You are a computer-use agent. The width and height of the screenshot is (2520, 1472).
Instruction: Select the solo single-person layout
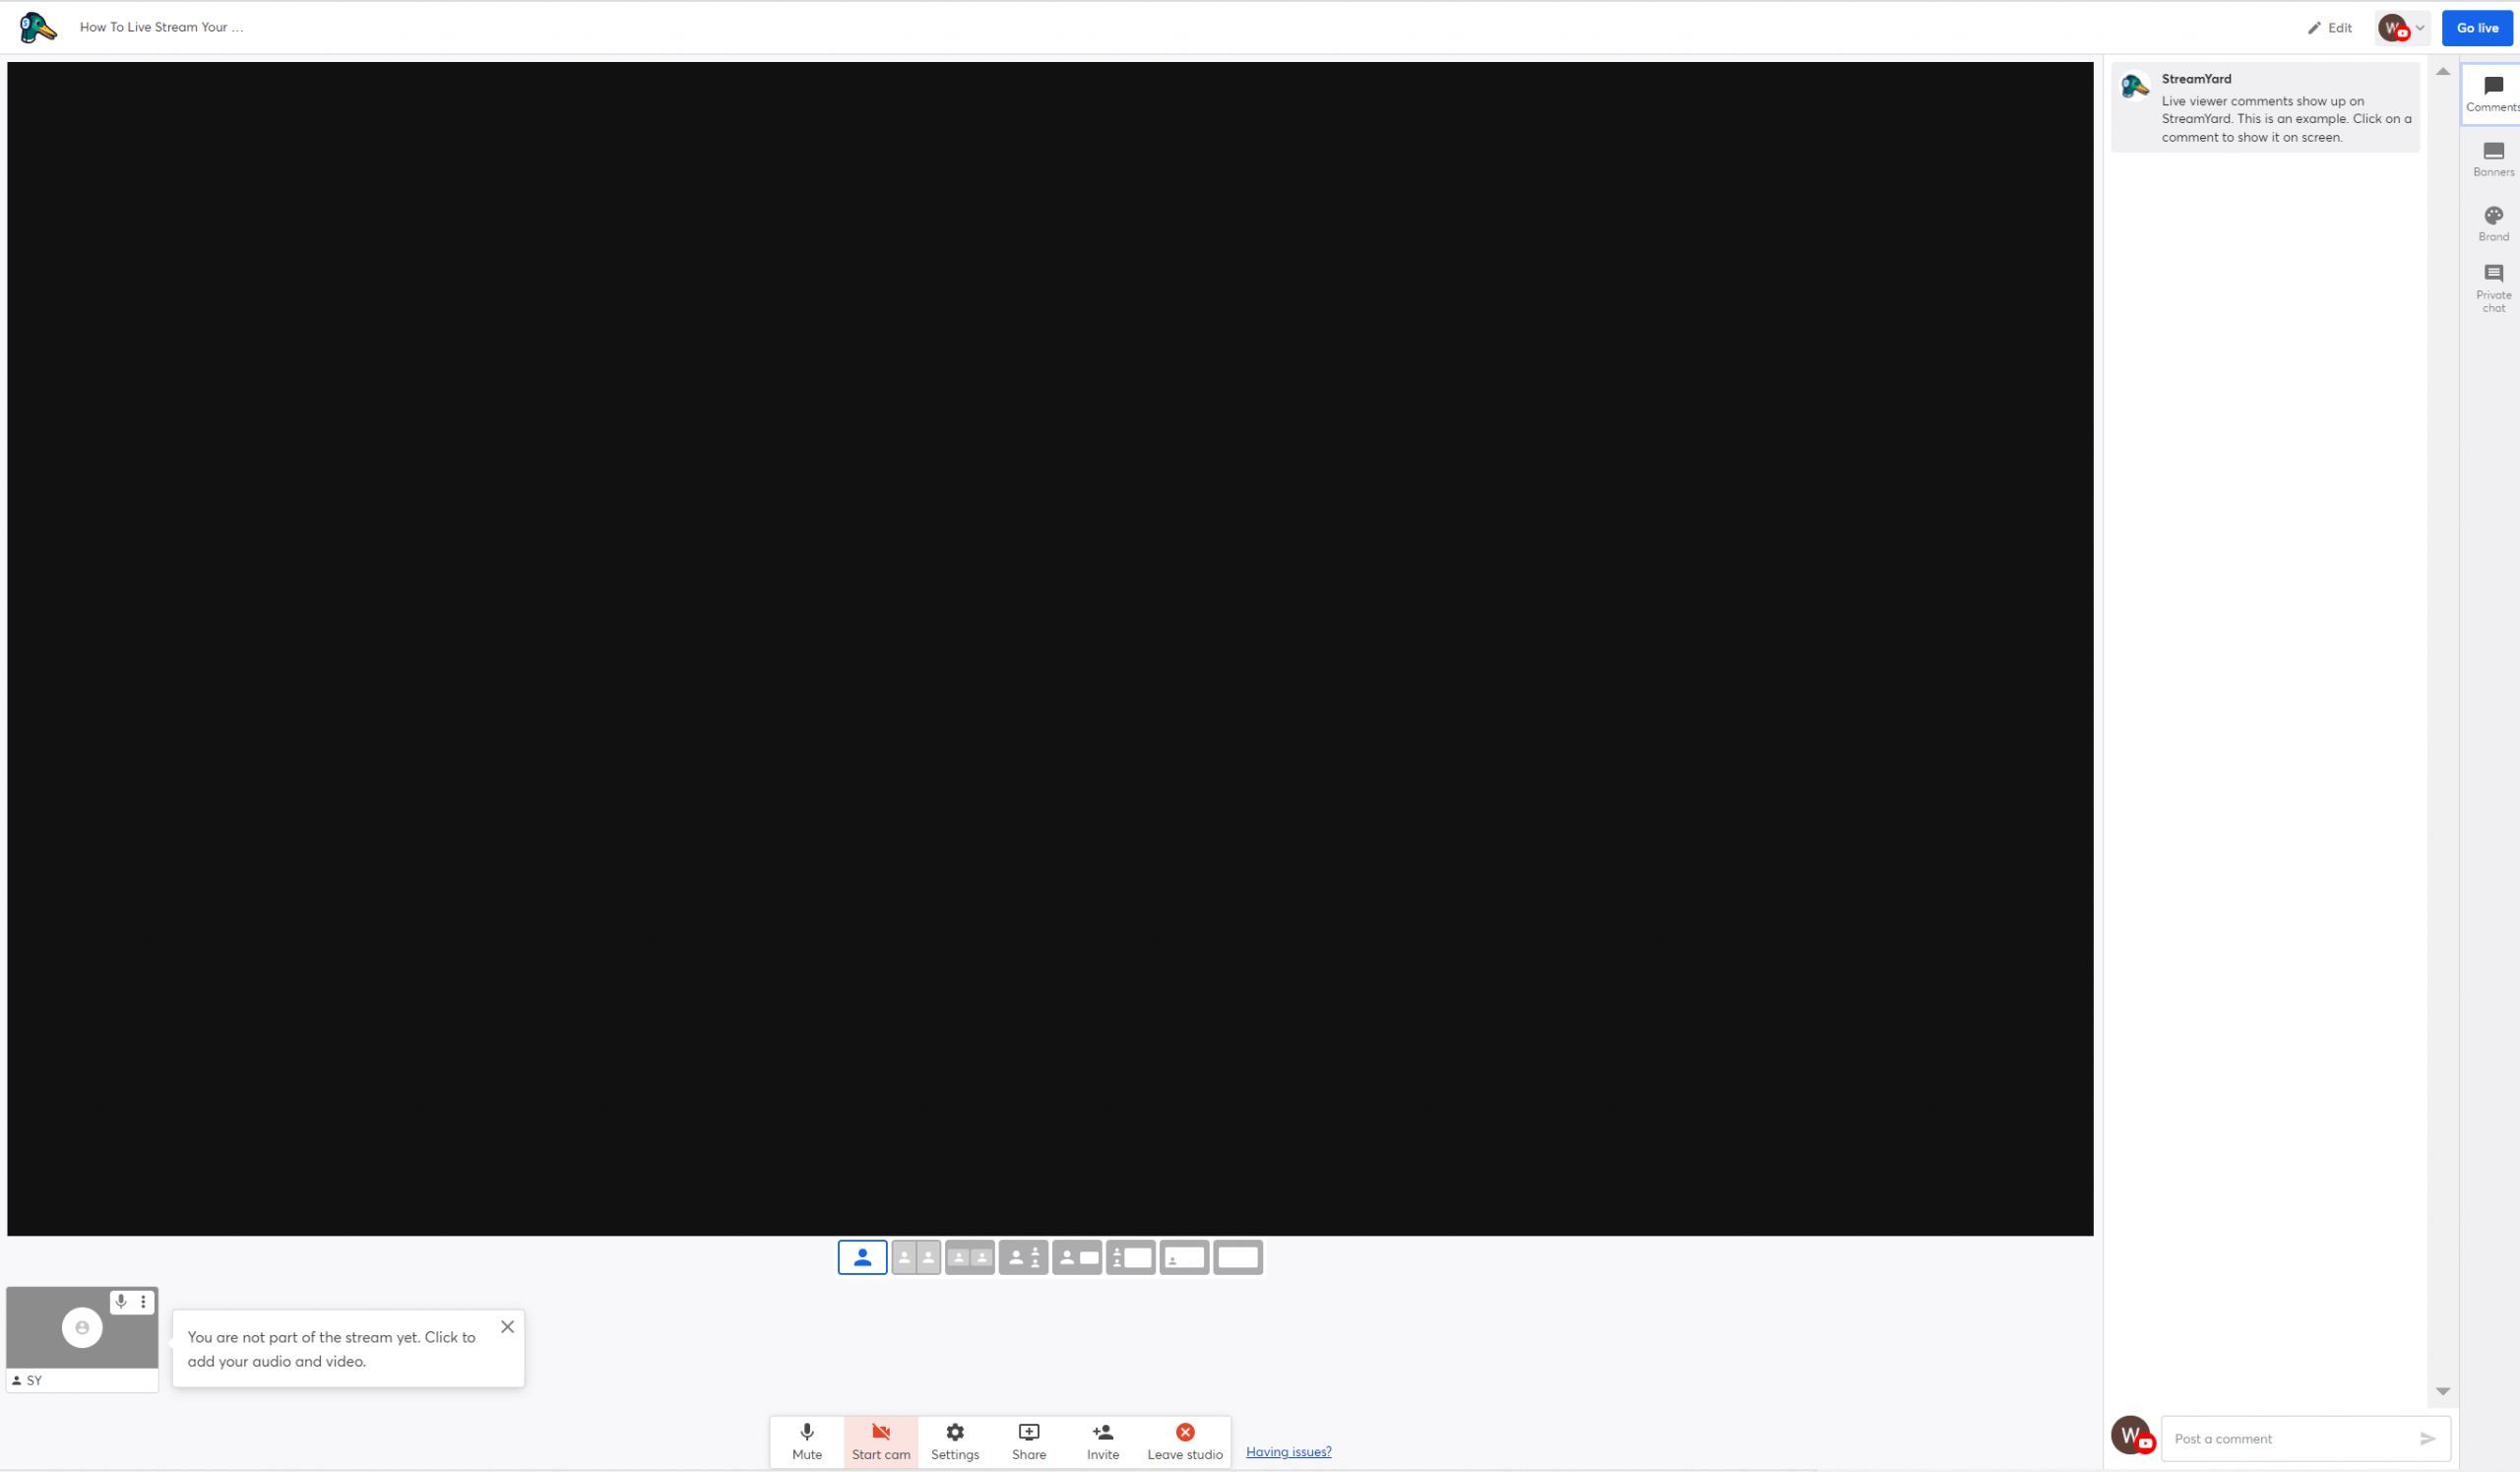pos(862,1258)
